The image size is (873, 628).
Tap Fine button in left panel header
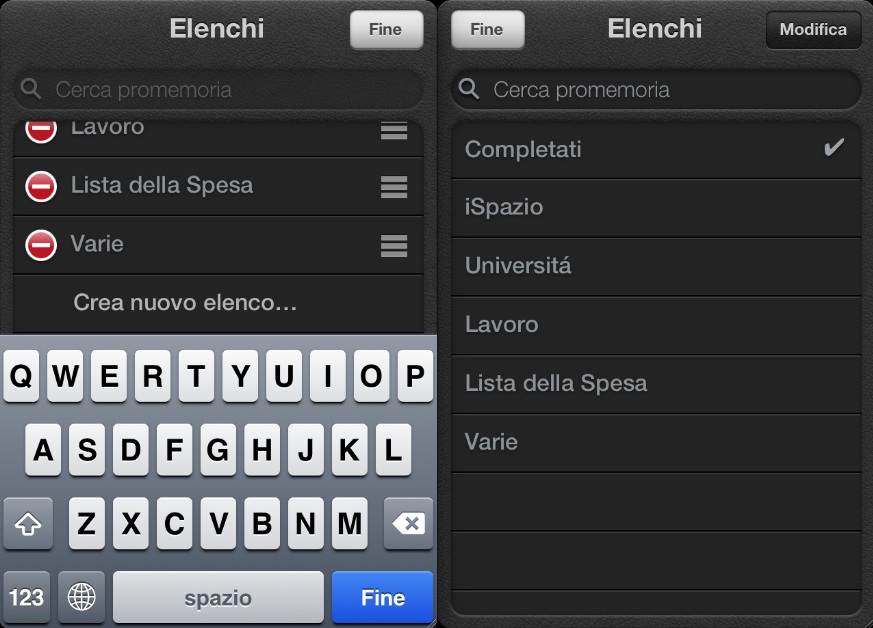(x=386, y=30)
